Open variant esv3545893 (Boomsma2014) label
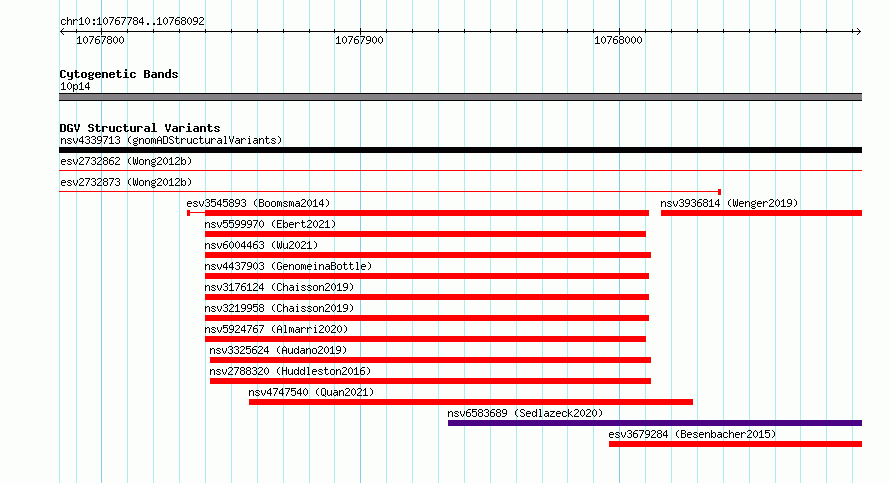 click(258, 203)
